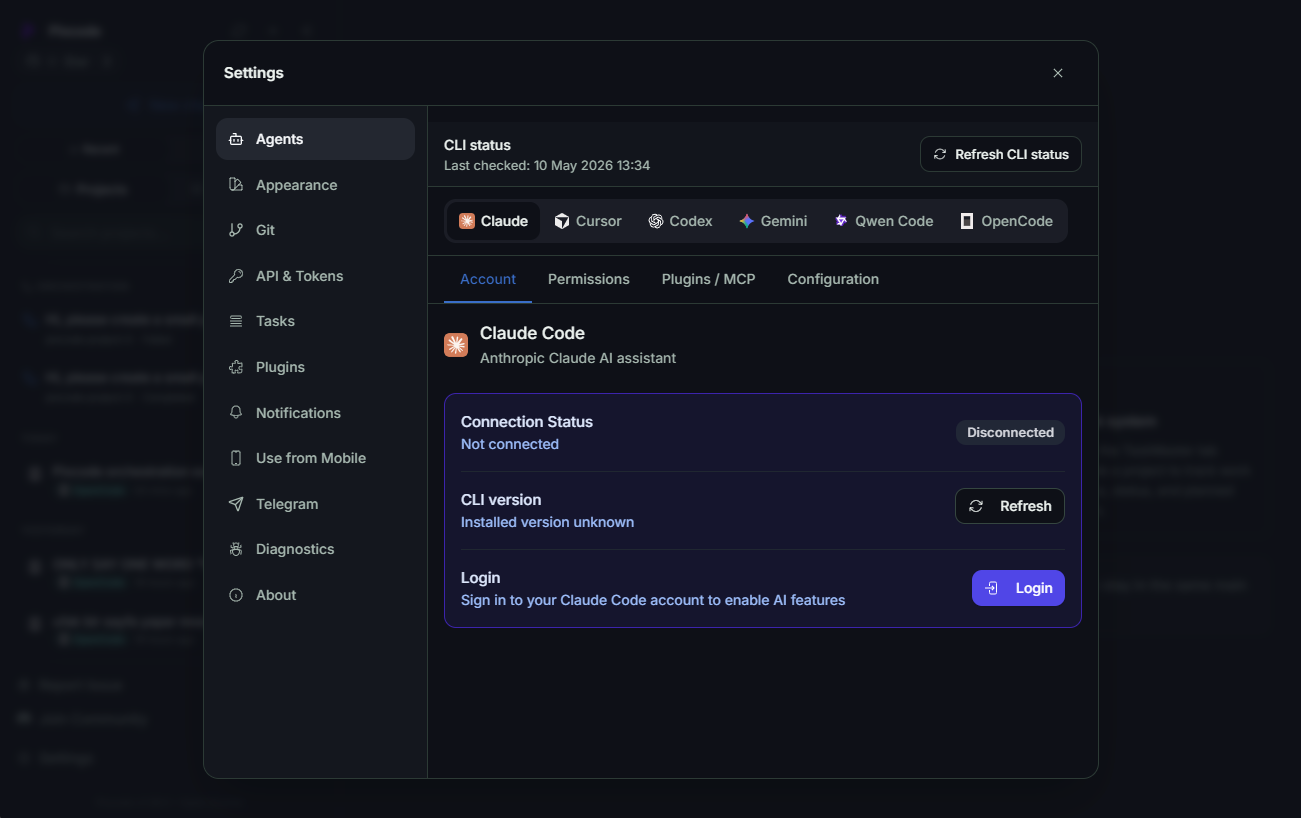Select the "Last checked: 10 May 2026 13:34" text
The height and width of the screenshot is (818, 1301).
(x=547, y=165)
